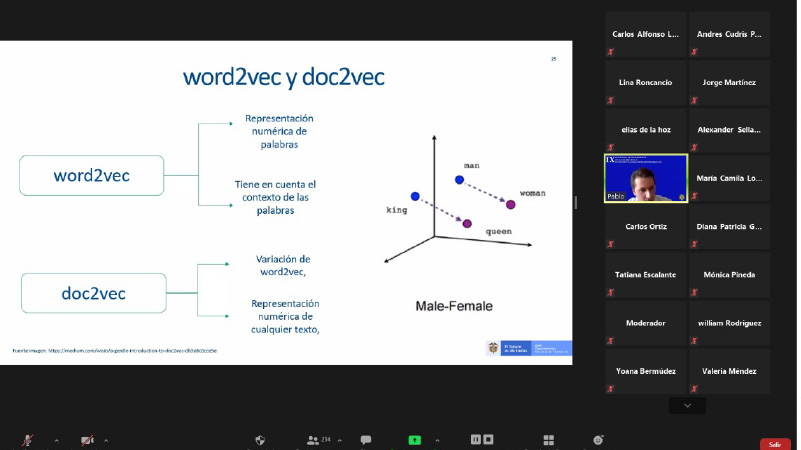Click the 'king' point label in the chart
Image resolution: width=801 pixels, height=450 pixels.
396,209
